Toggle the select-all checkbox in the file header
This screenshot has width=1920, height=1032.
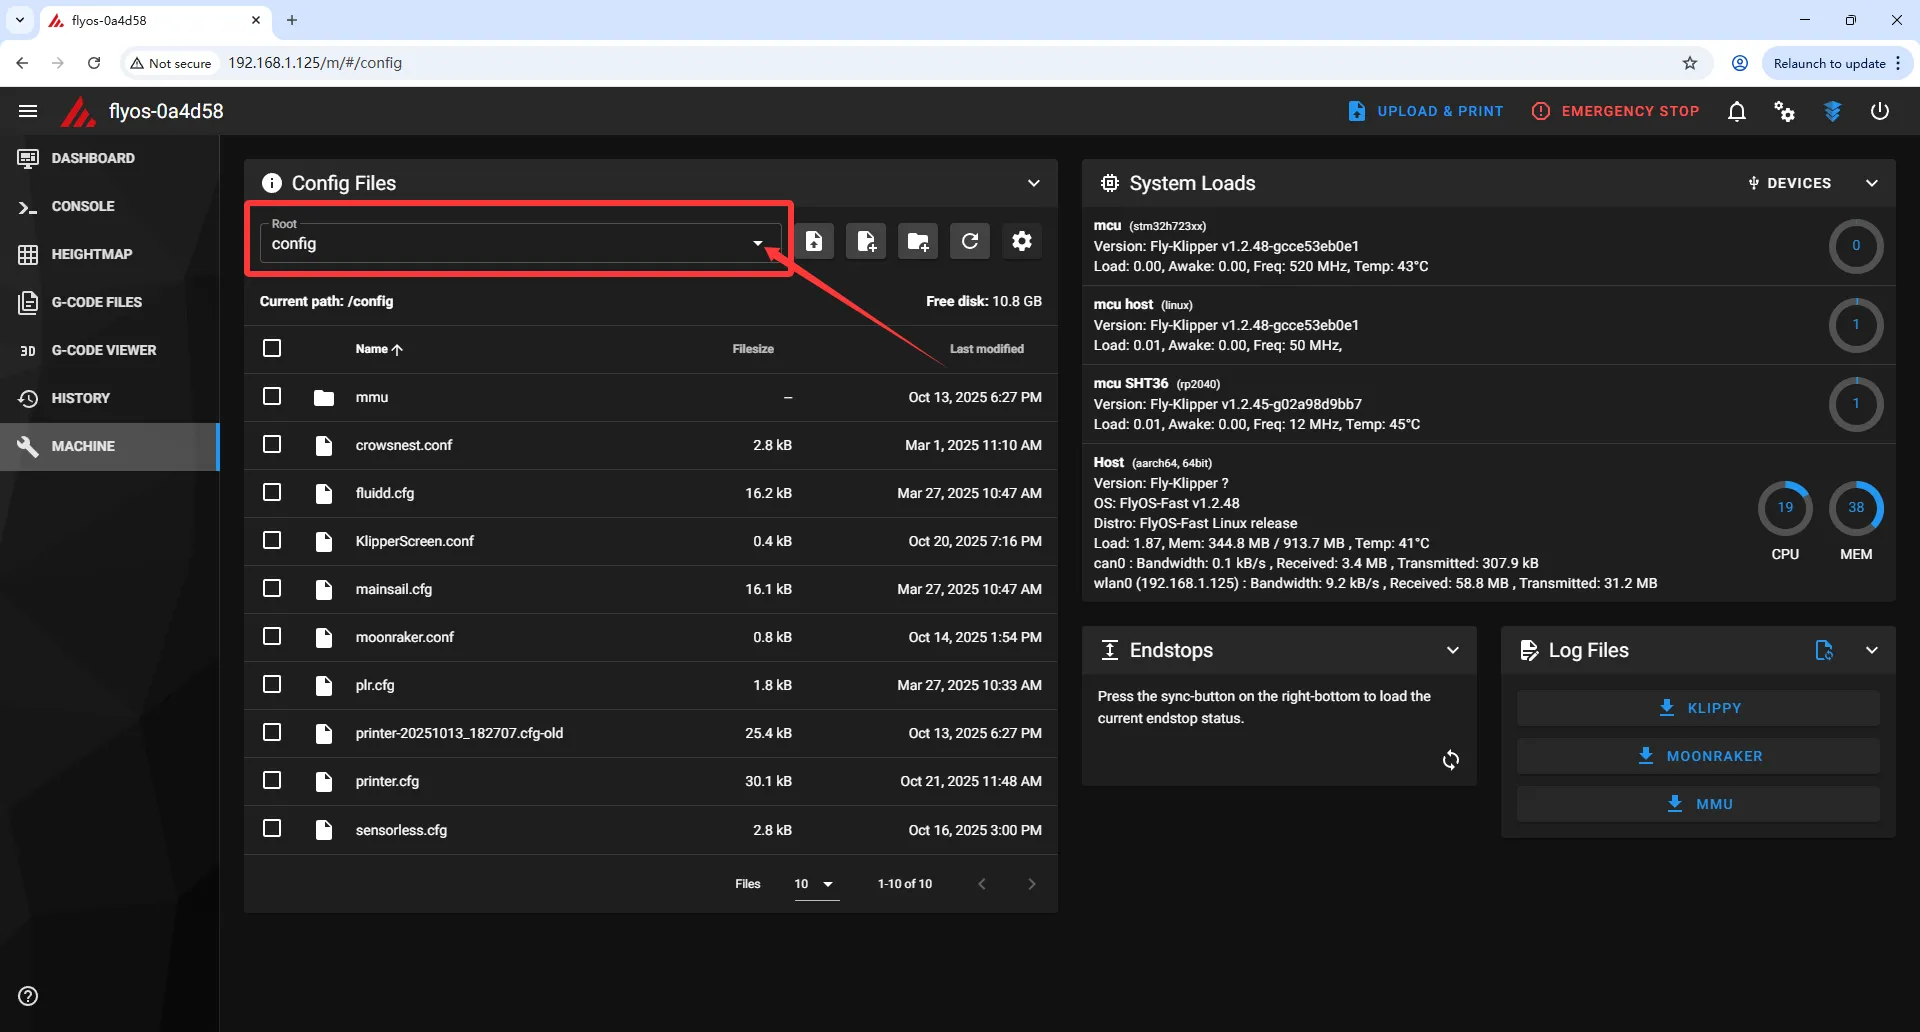[272, 348]
